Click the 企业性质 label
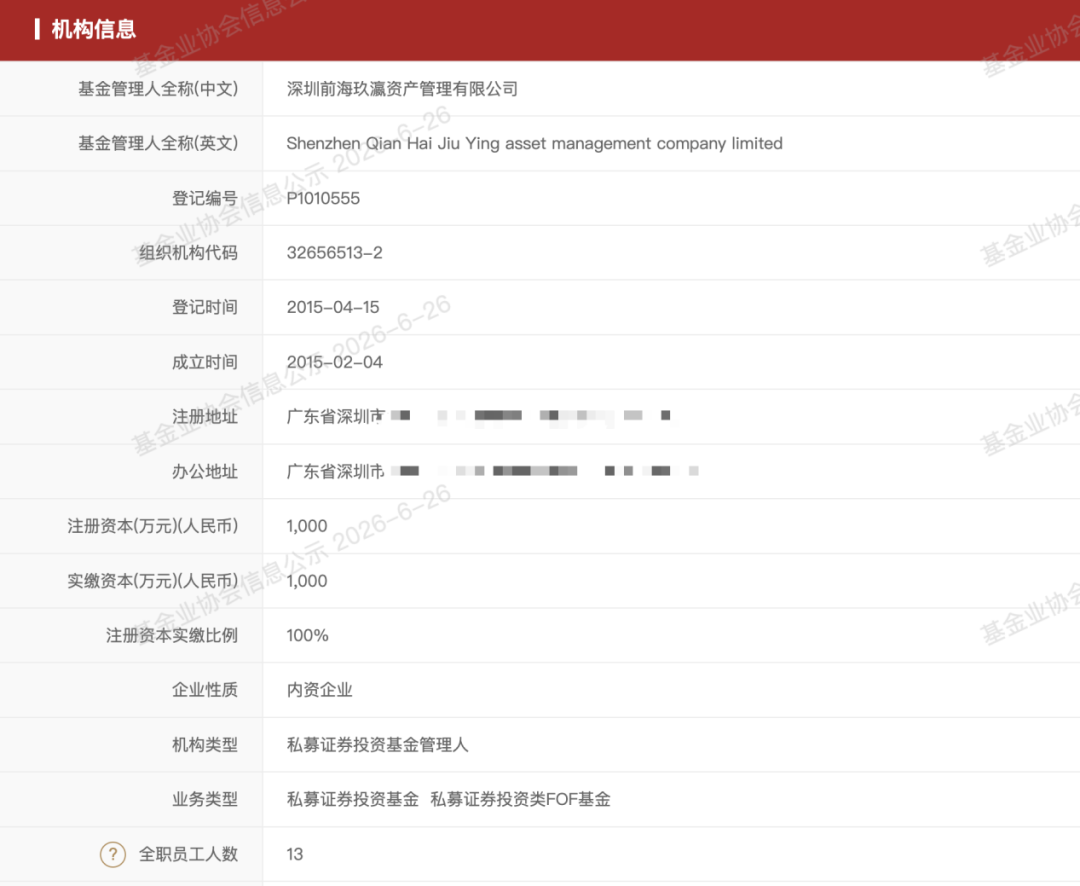 tap(205, 690)
